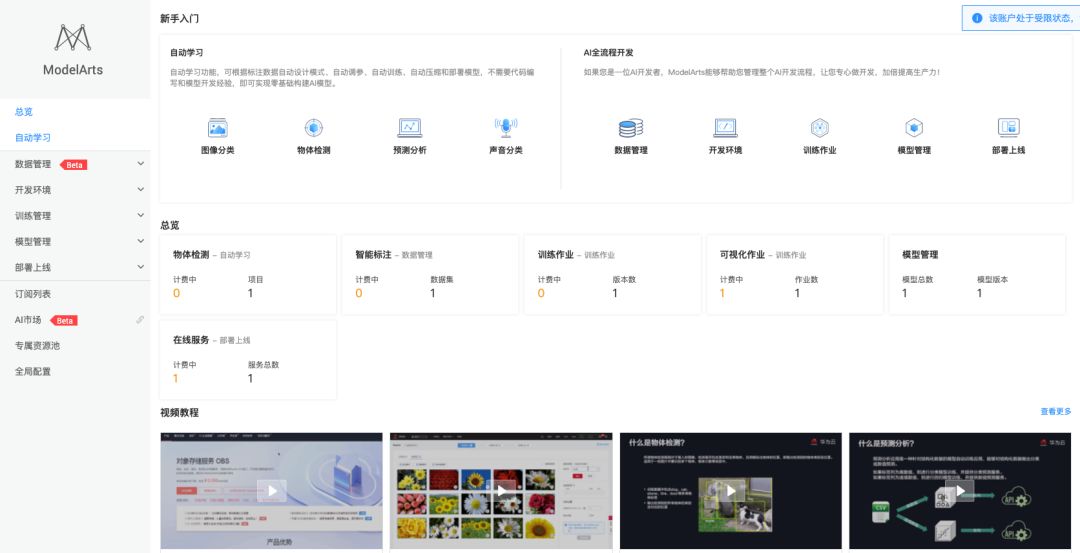This screenshot has height=553, width=1080.
Task: Open AI市场 external link in sidebar
Action: (140, 320)
